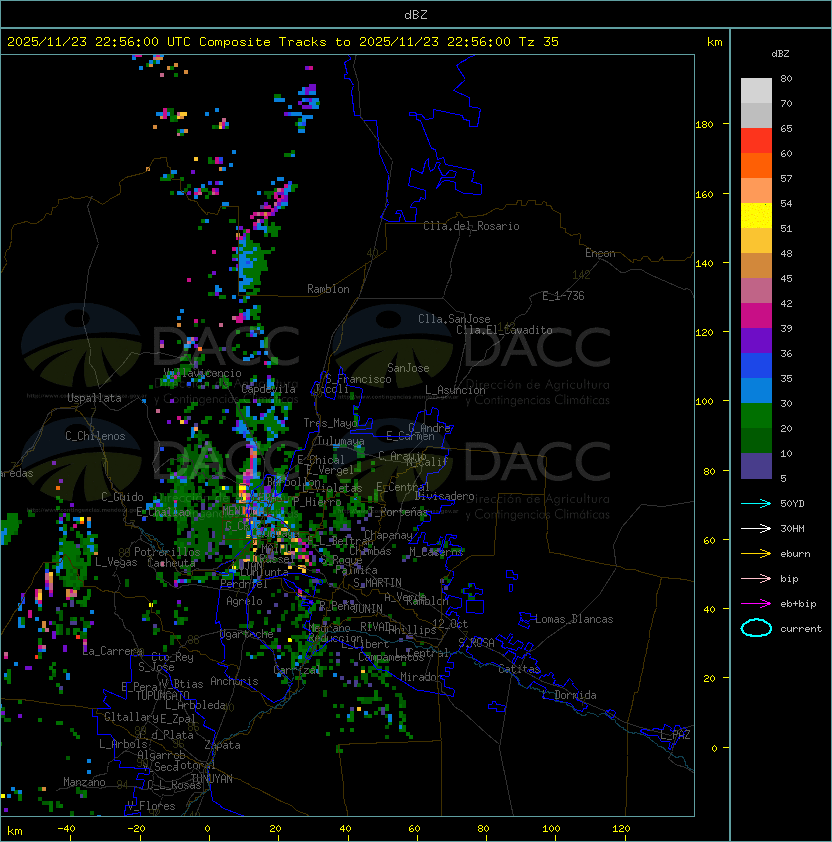Image resolution: width=832 pixels, height=842 pixels.
Task: Click the magenta eb+bip arrow symbol
Action: [x=756, y=604]
